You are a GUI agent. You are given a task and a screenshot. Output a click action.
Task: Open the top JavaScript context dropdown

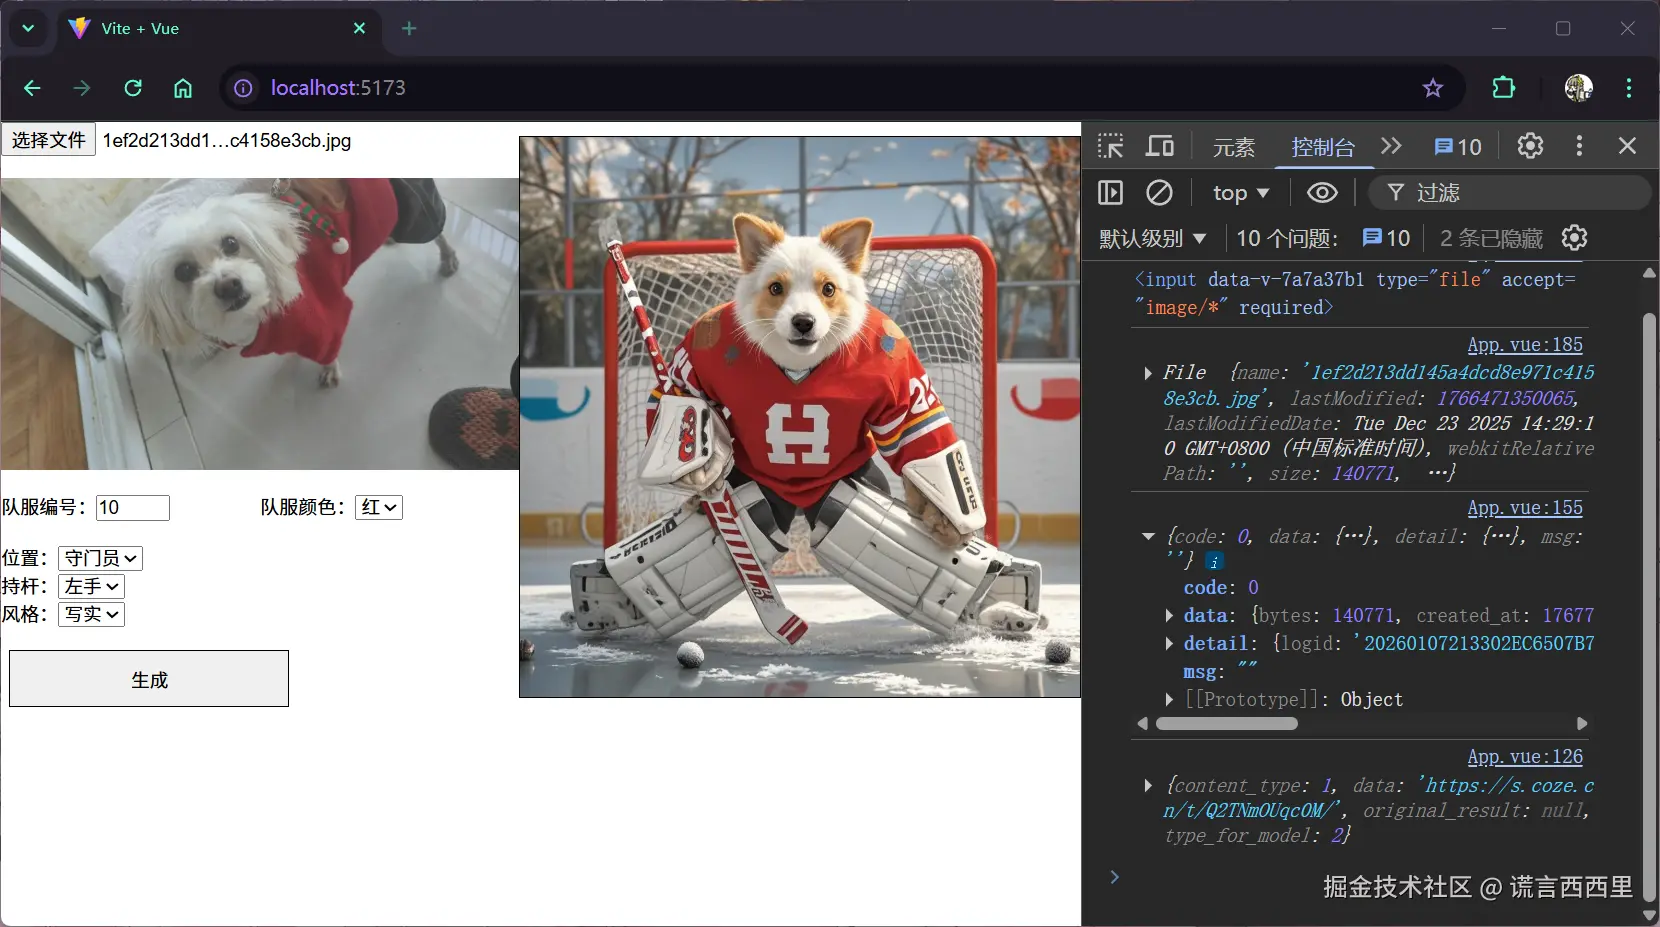[x=1241, y=193]
